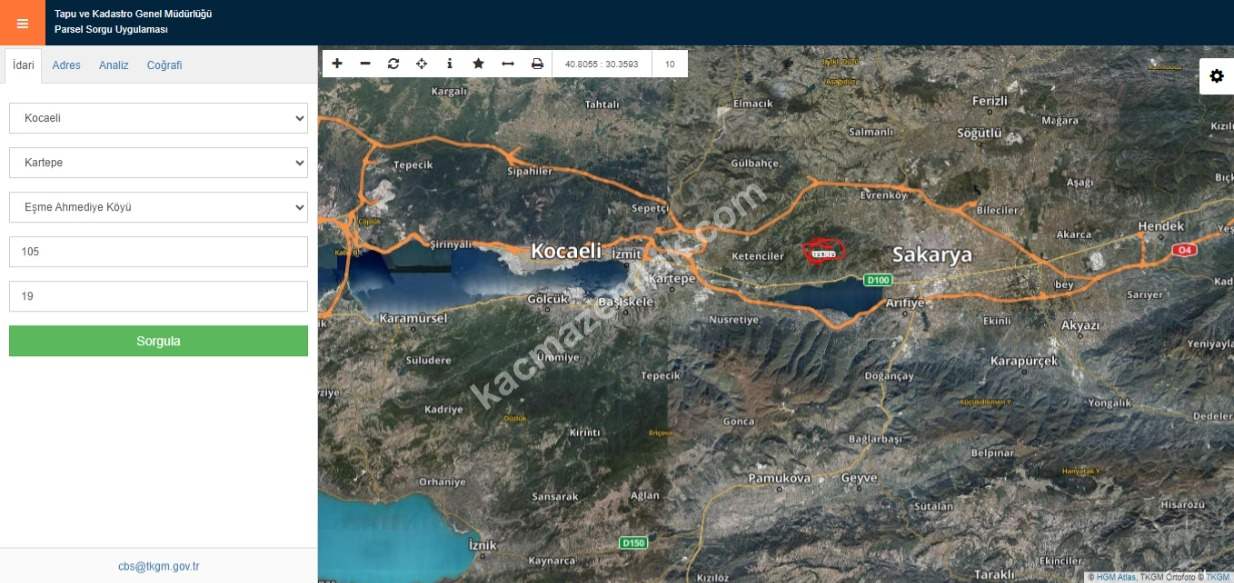The width and height of the screenshot is (1234, 583).
Task: Switch to the Analiz tab
Action: click(113, 65)
